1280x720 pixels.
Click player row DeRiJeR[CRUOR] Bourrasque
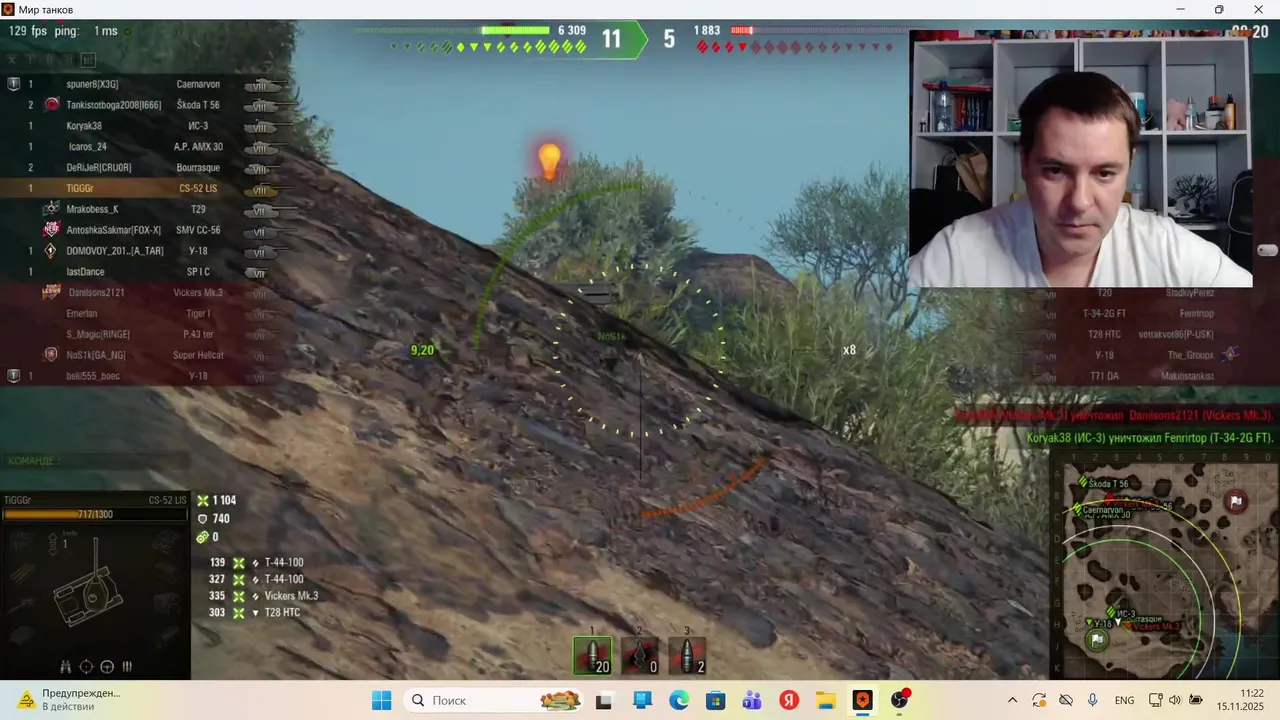(x=145, y=168)
